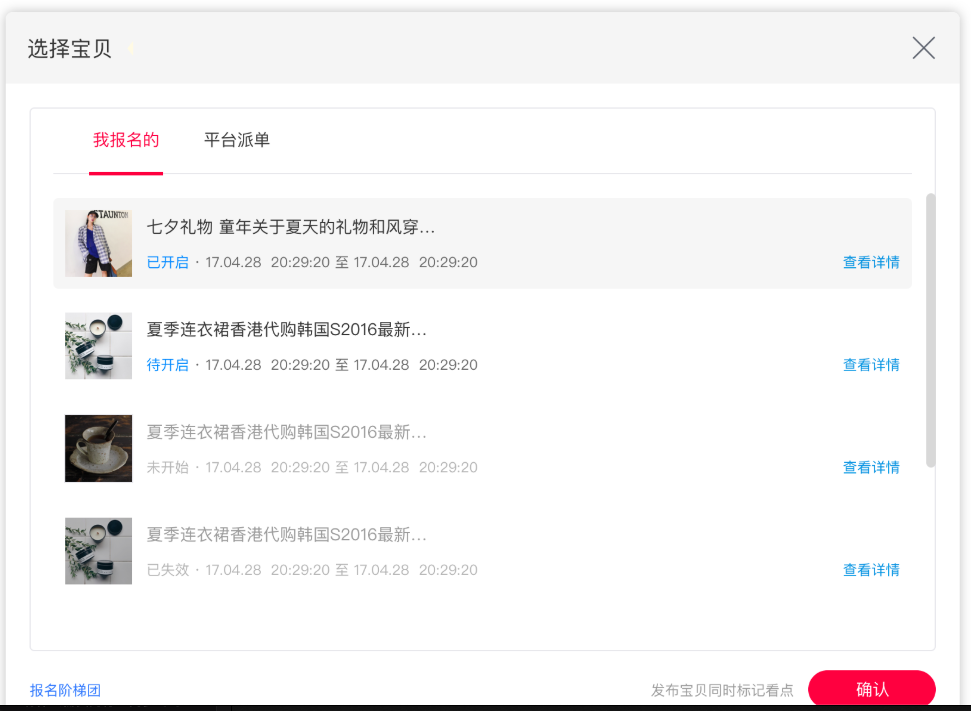The width and height of the screenshot is (971, 711).
Task: View details of the 已失效 item
Action: pyautogui.click(x=871, y=570)
